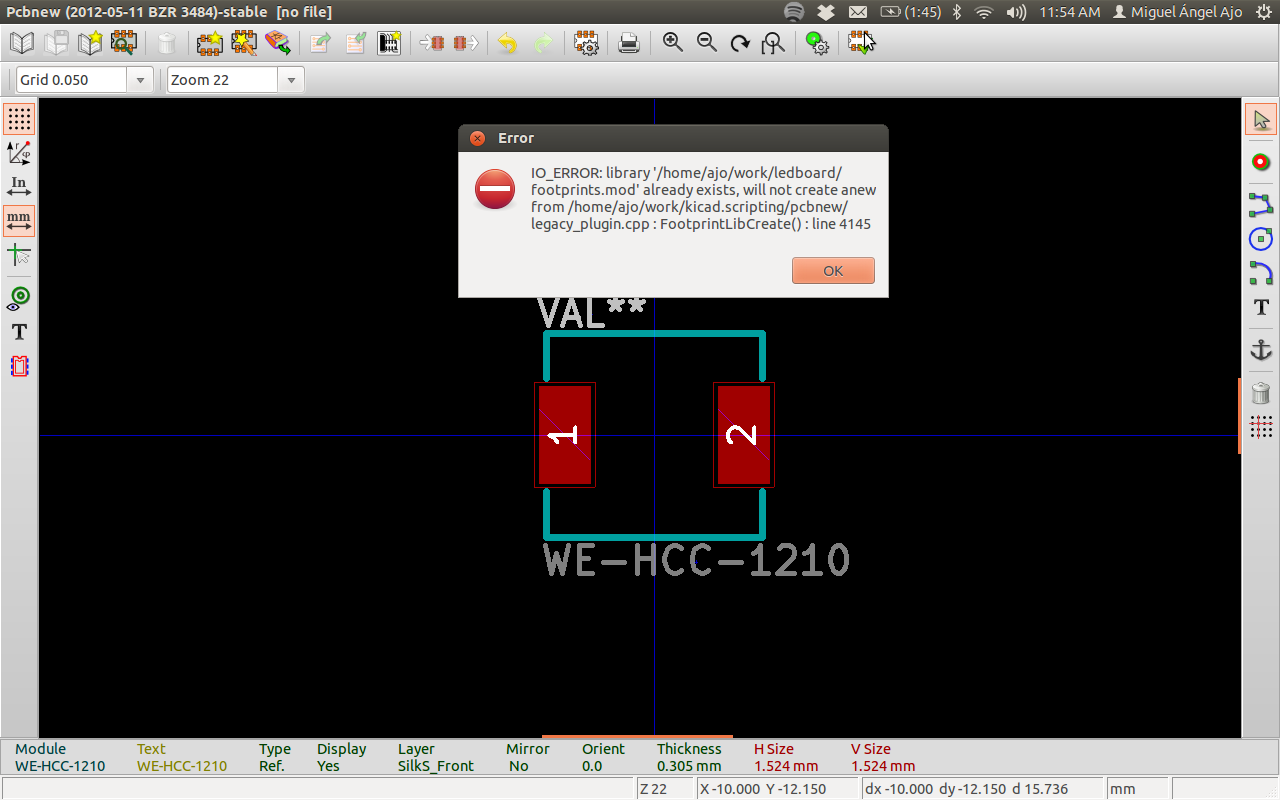
Task: Toggle grid display visibility
Action: click(19, 119)
